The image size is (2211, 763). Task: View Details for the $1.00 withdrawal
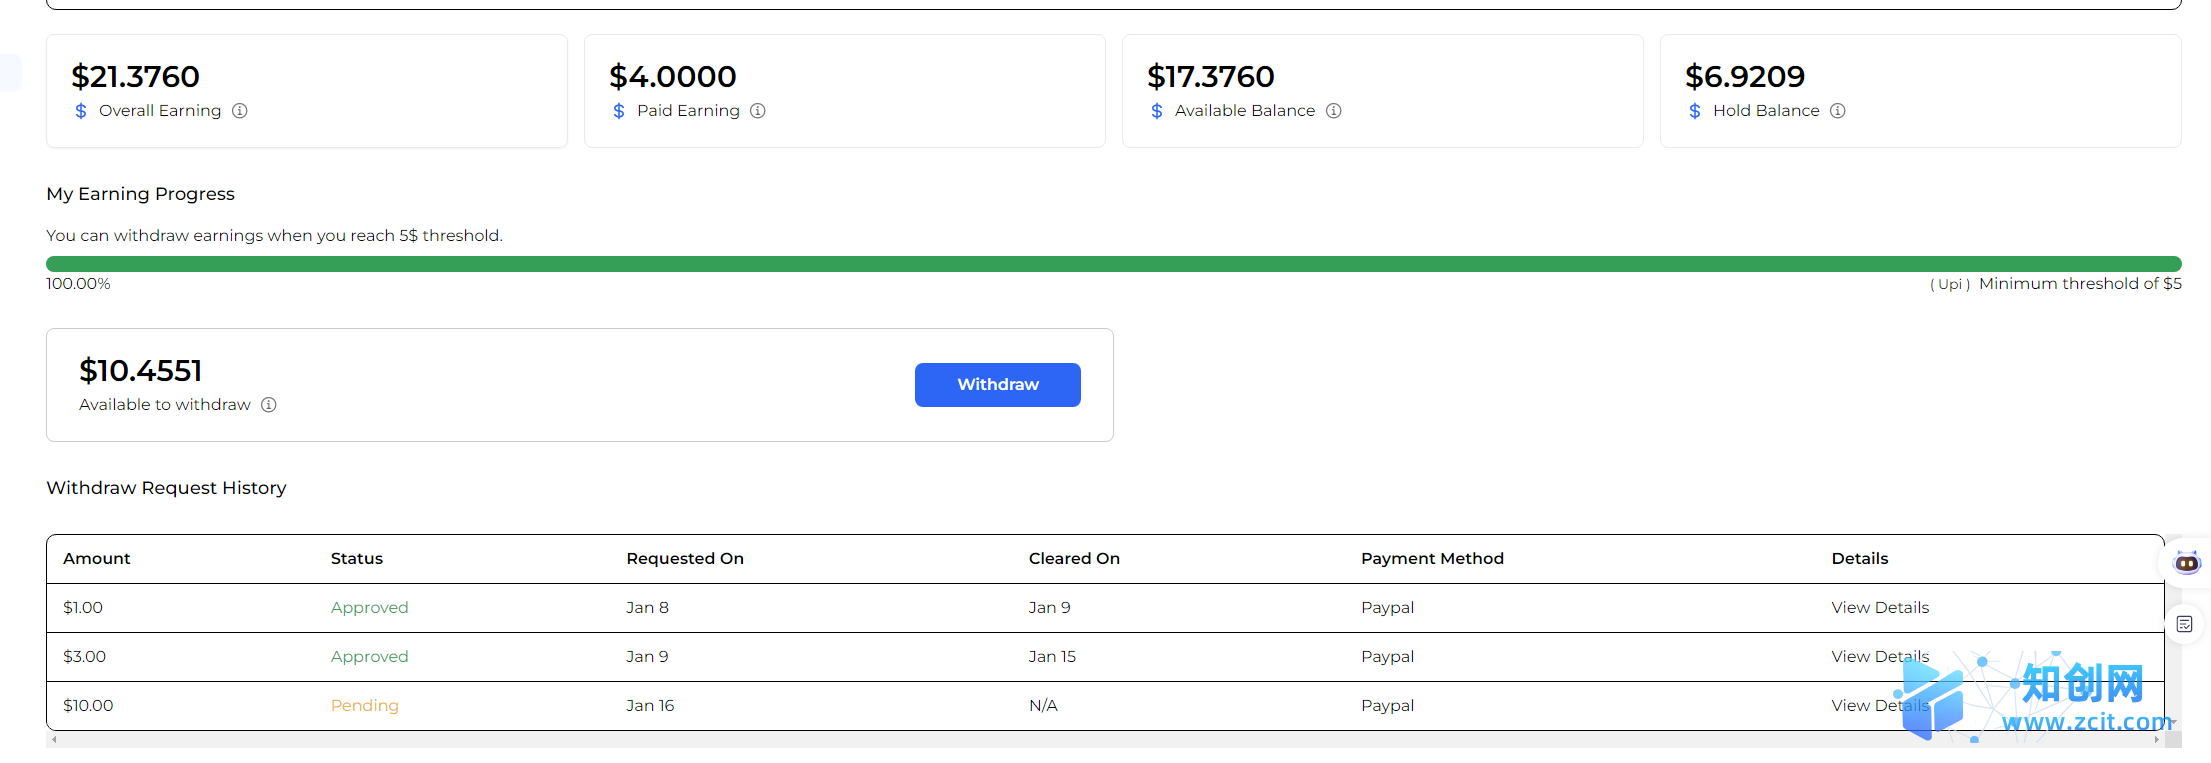(x=1880, y=608)
